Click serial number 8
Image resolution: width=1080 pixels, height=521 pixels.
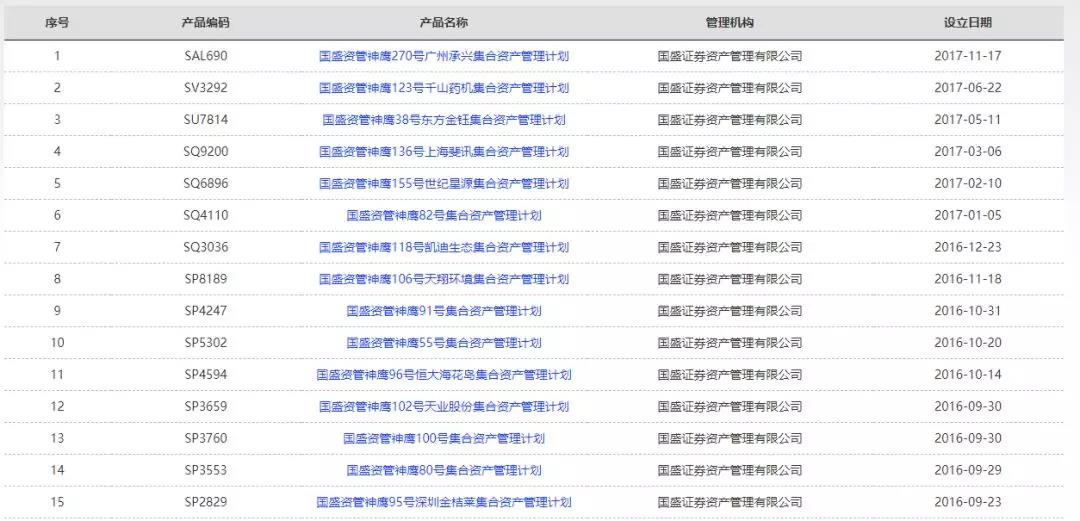57,279
